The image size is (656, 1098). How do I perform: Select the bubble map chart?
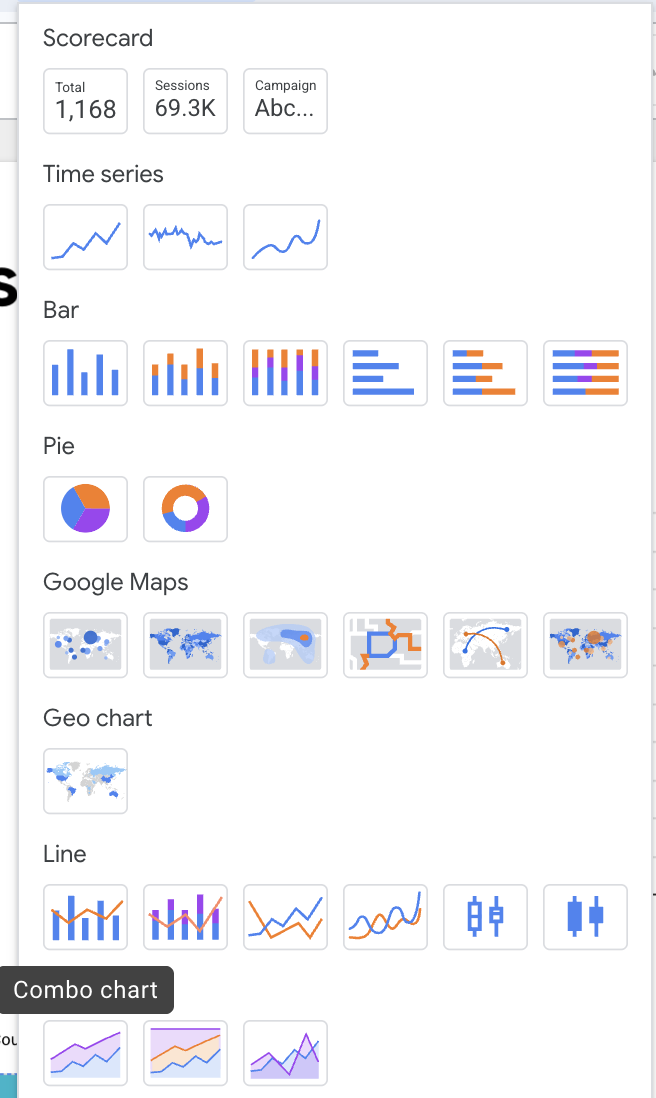pos(85,645)
